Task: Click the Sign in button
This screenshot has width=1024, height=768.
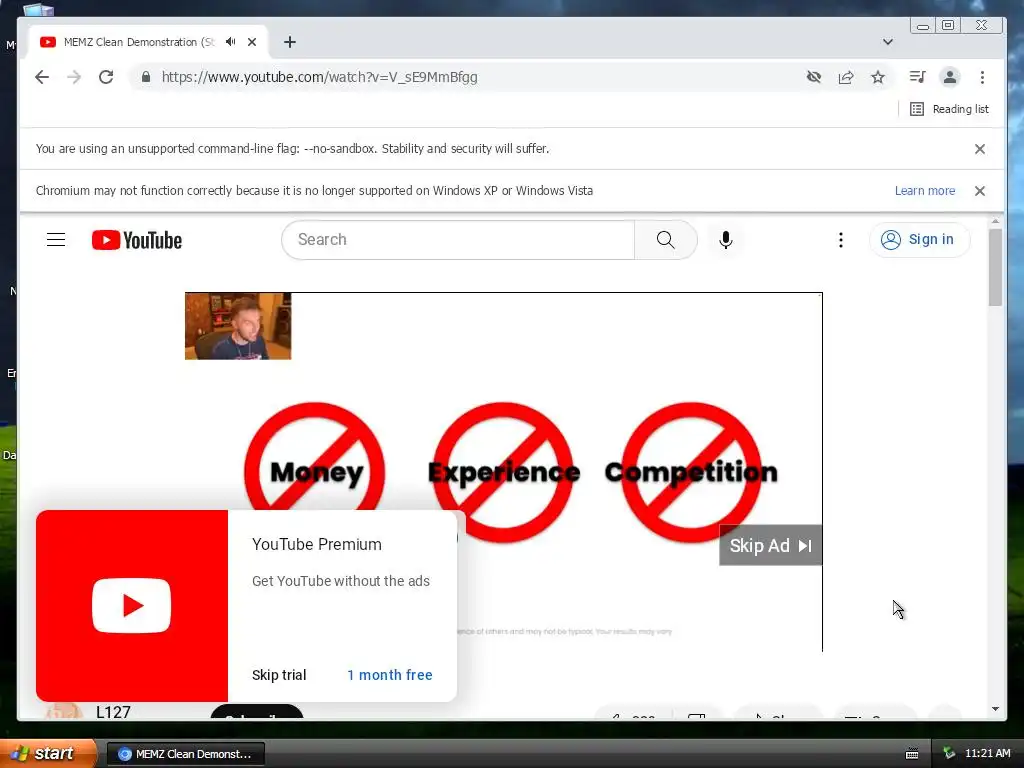Action: click(x=920, y=240)
